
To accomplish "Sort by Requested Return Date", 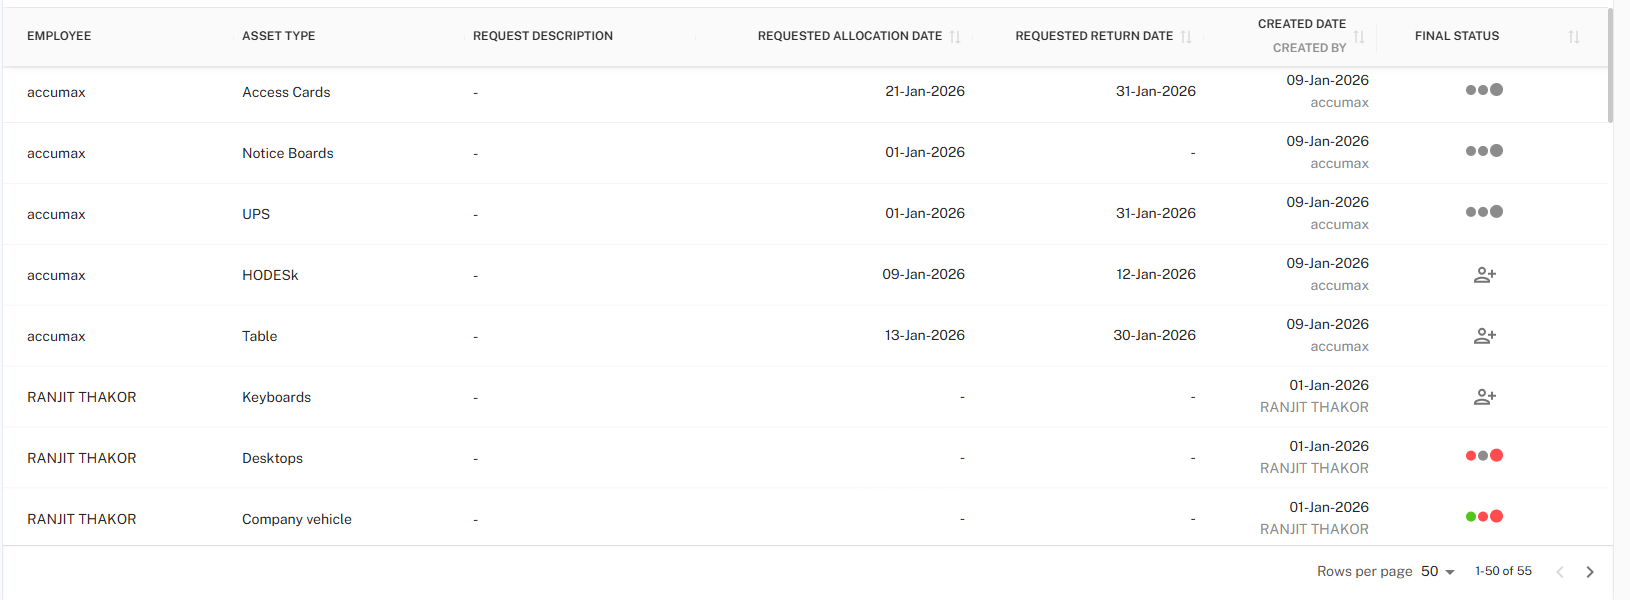I will (1186, 37).
